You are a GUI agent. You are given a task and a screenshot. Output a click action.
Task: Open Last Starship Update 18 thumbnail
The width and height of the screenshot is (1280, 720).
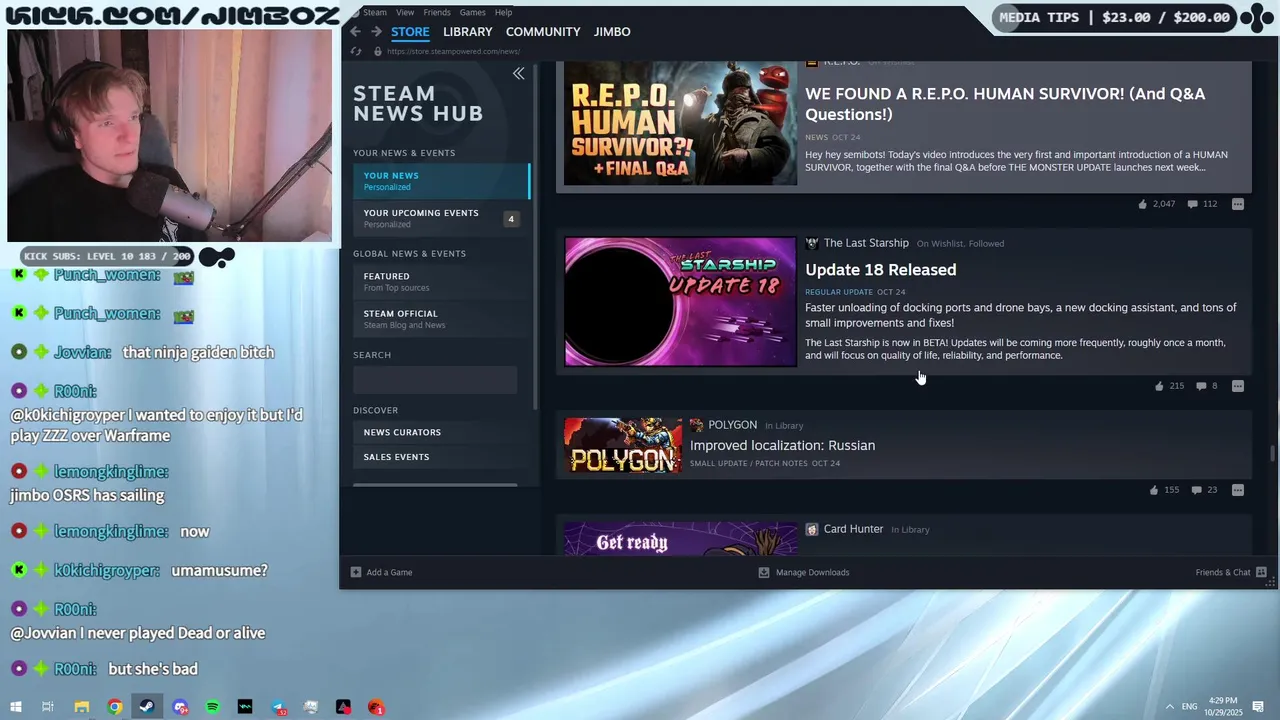coord(680,301)
